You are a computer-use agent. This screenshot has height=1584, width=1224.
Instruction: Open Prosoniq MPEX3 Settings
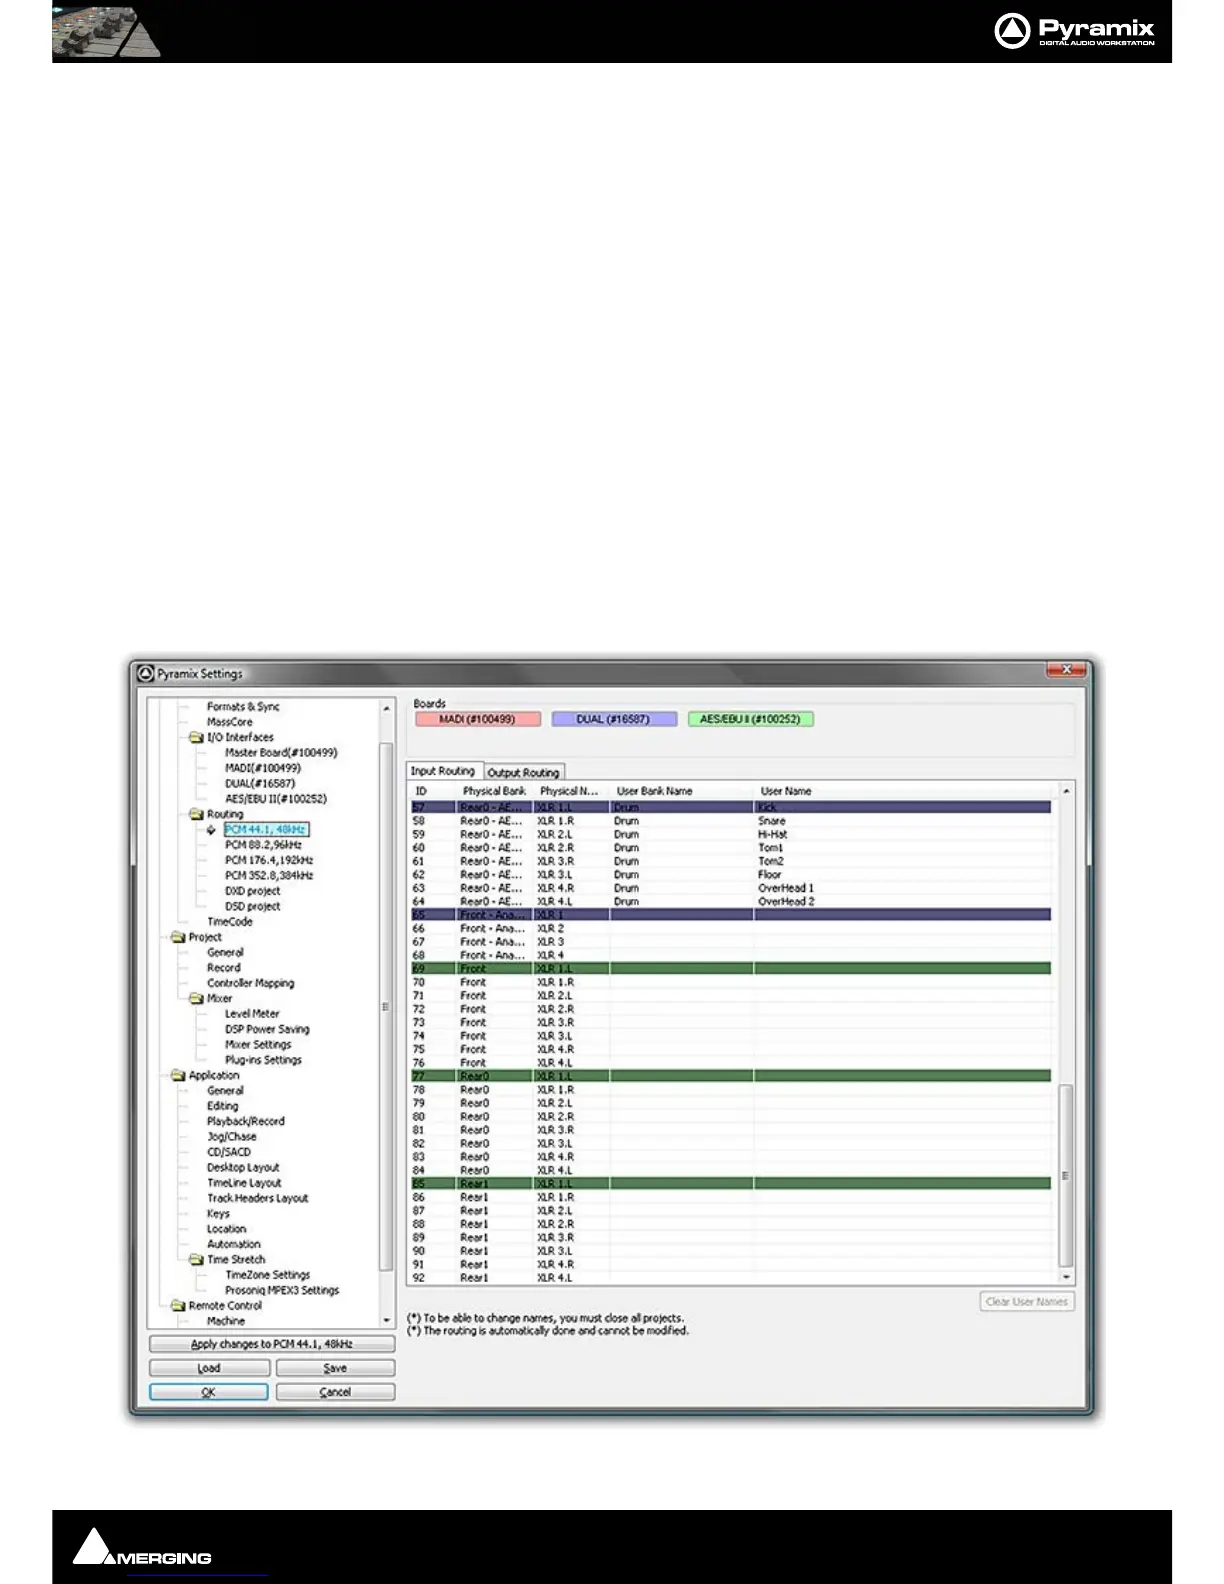pyautogui.click(x=282, y=1290)
